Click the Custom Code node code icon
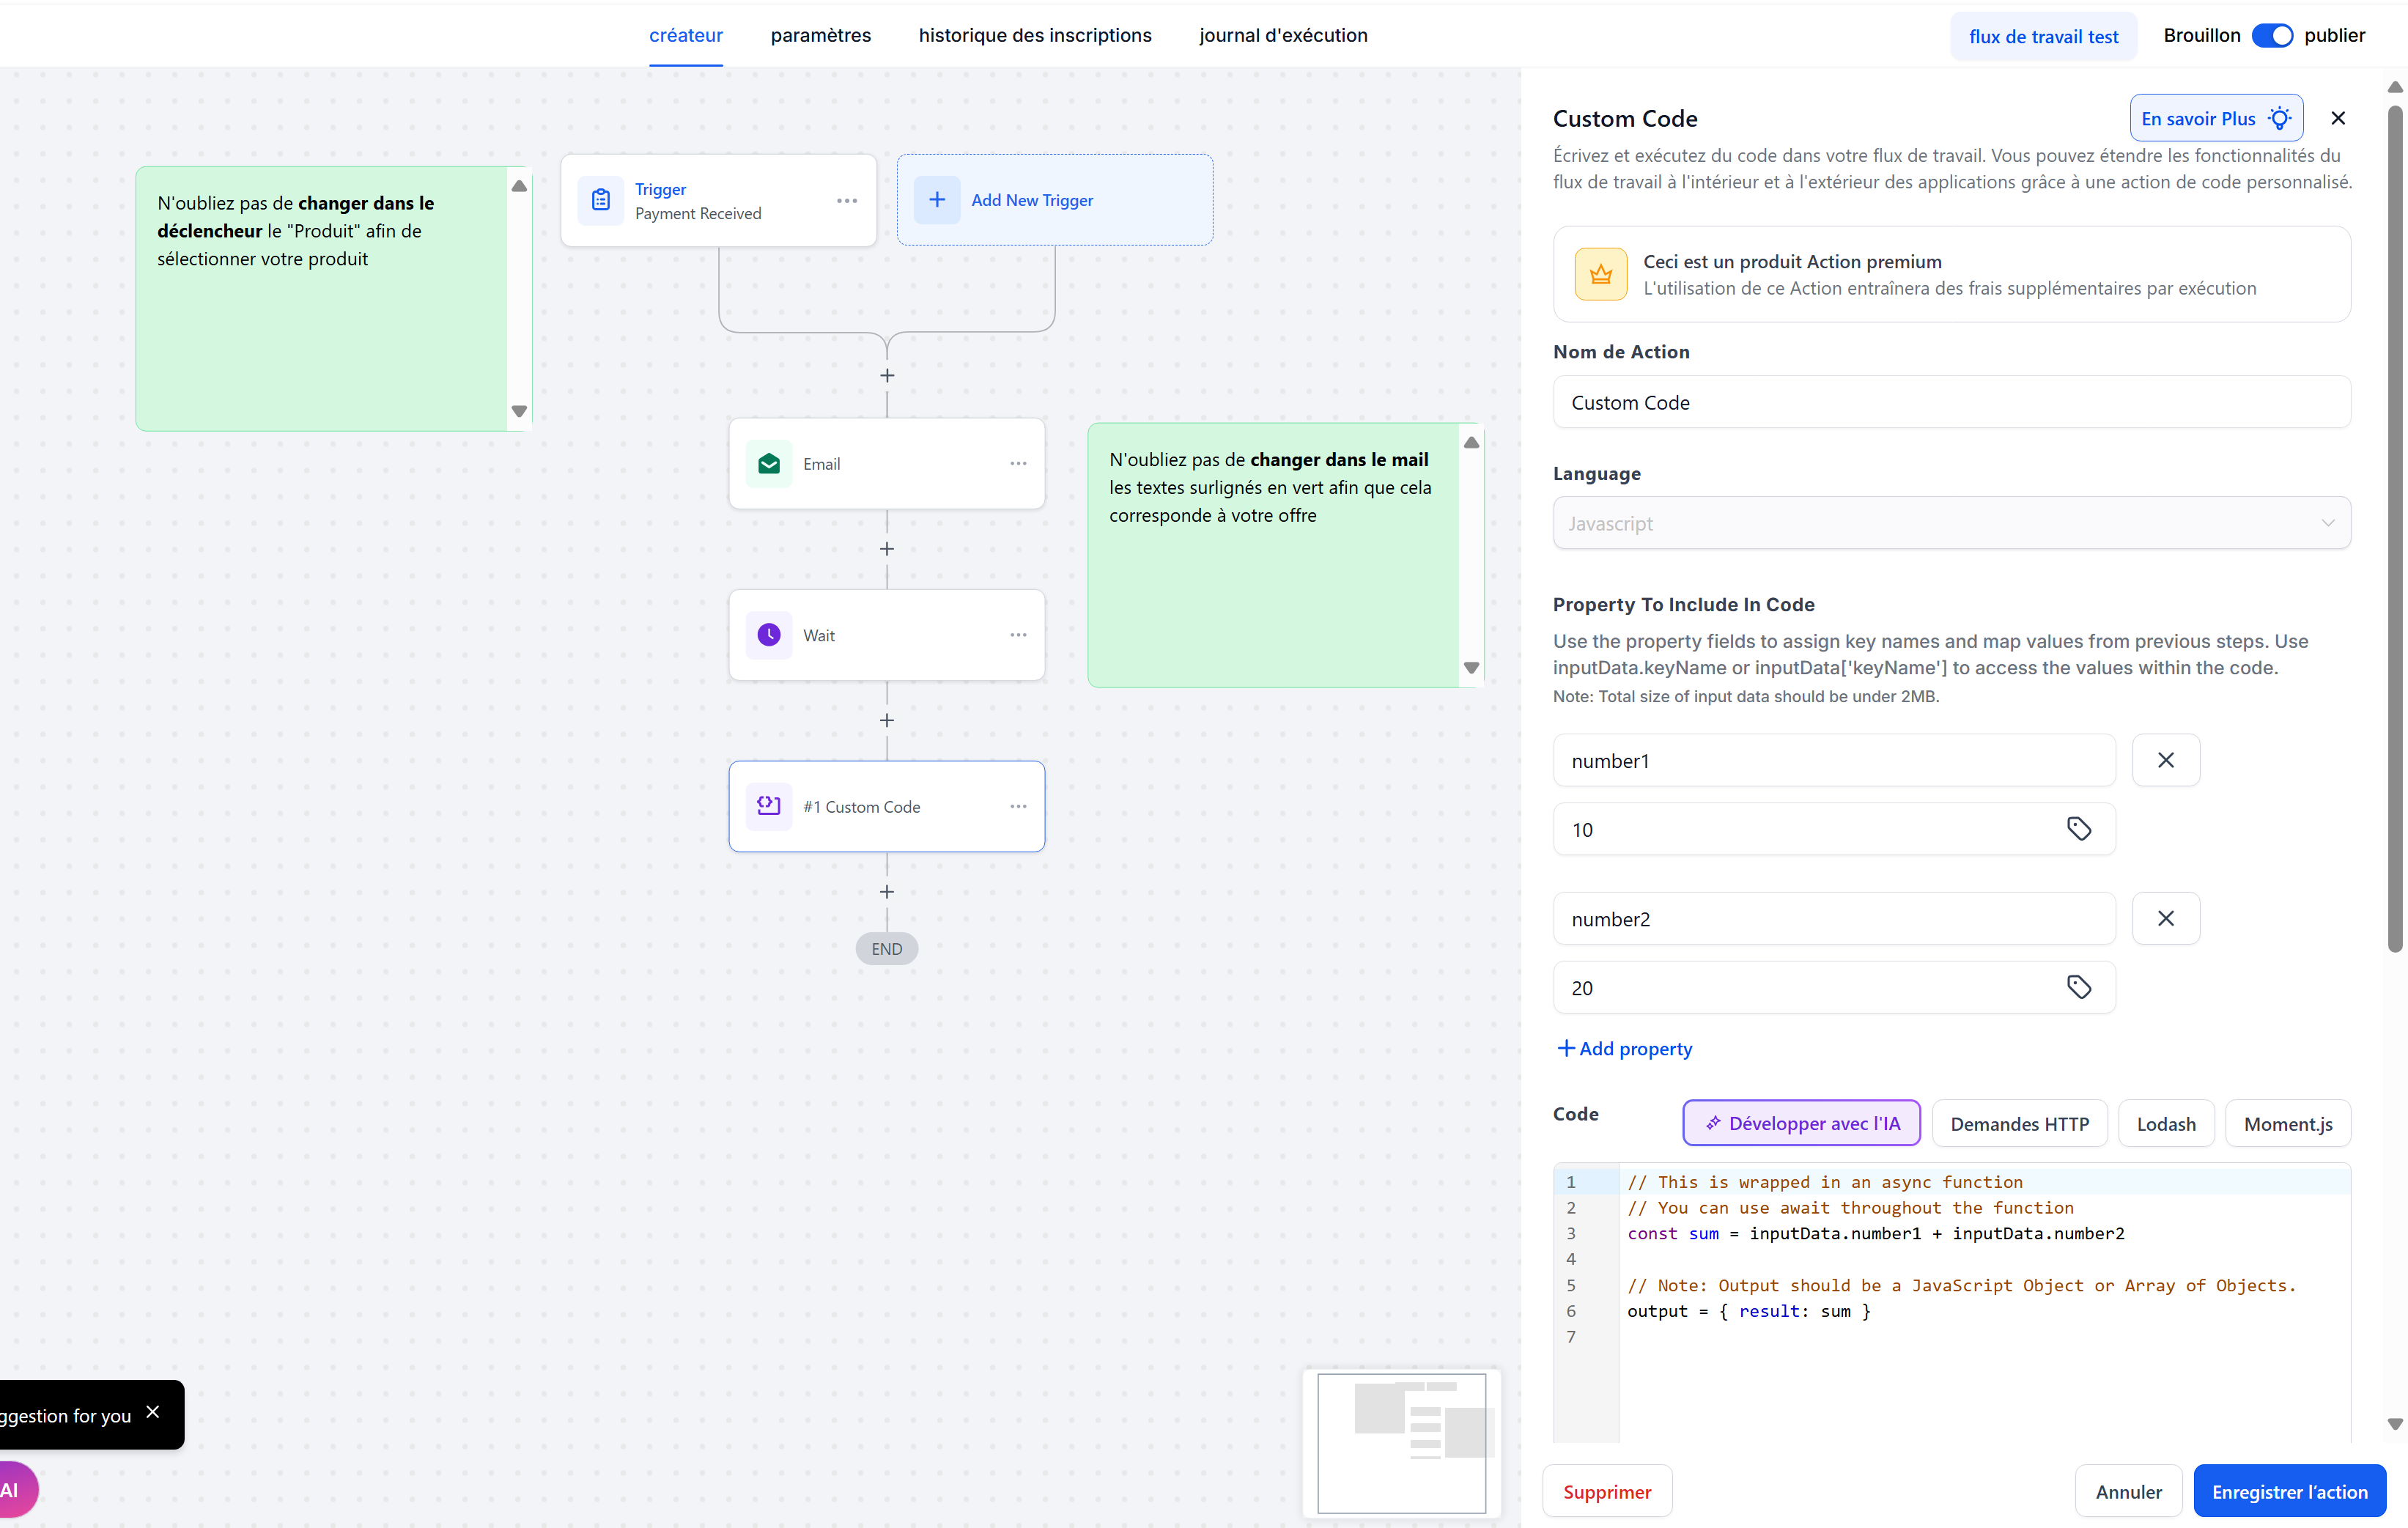 pyautogui.click(x=769, y=806)
